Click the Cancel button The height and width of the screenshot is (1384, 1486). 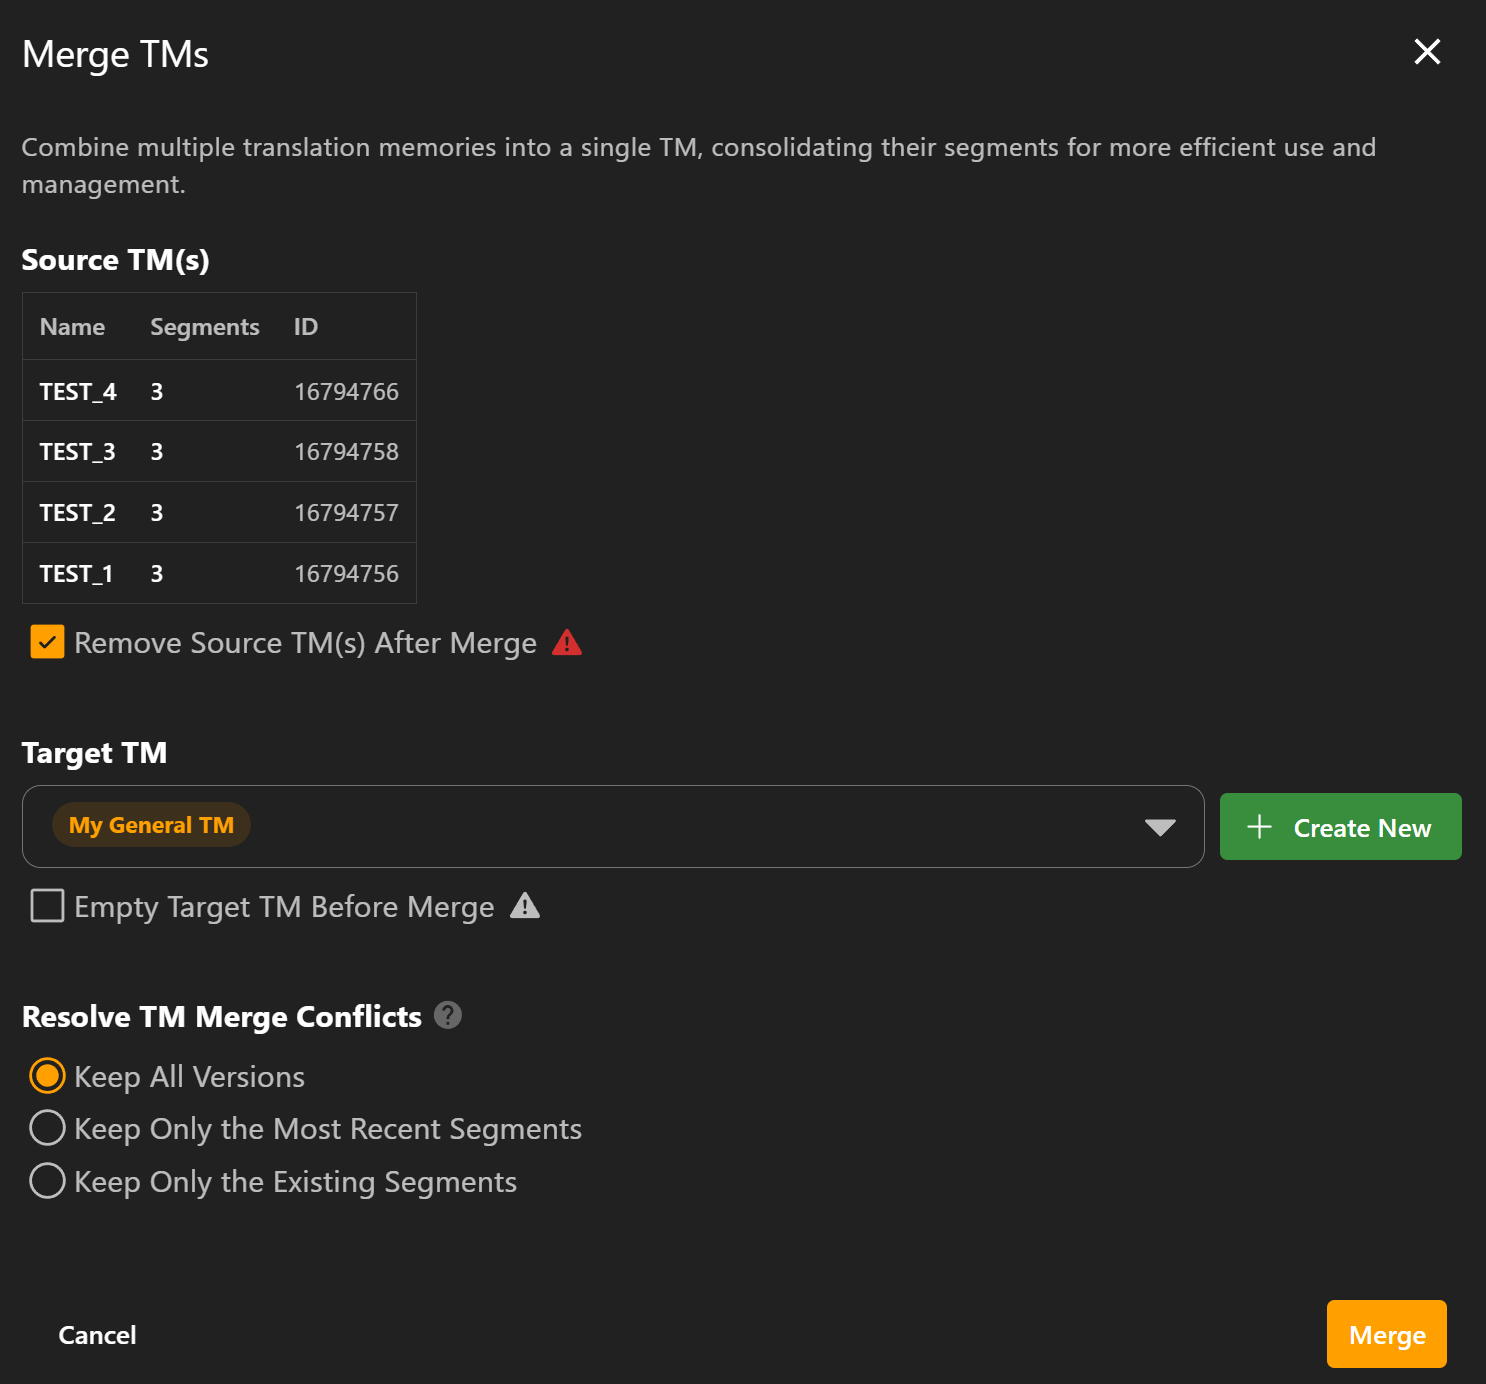pos(97,1335)
